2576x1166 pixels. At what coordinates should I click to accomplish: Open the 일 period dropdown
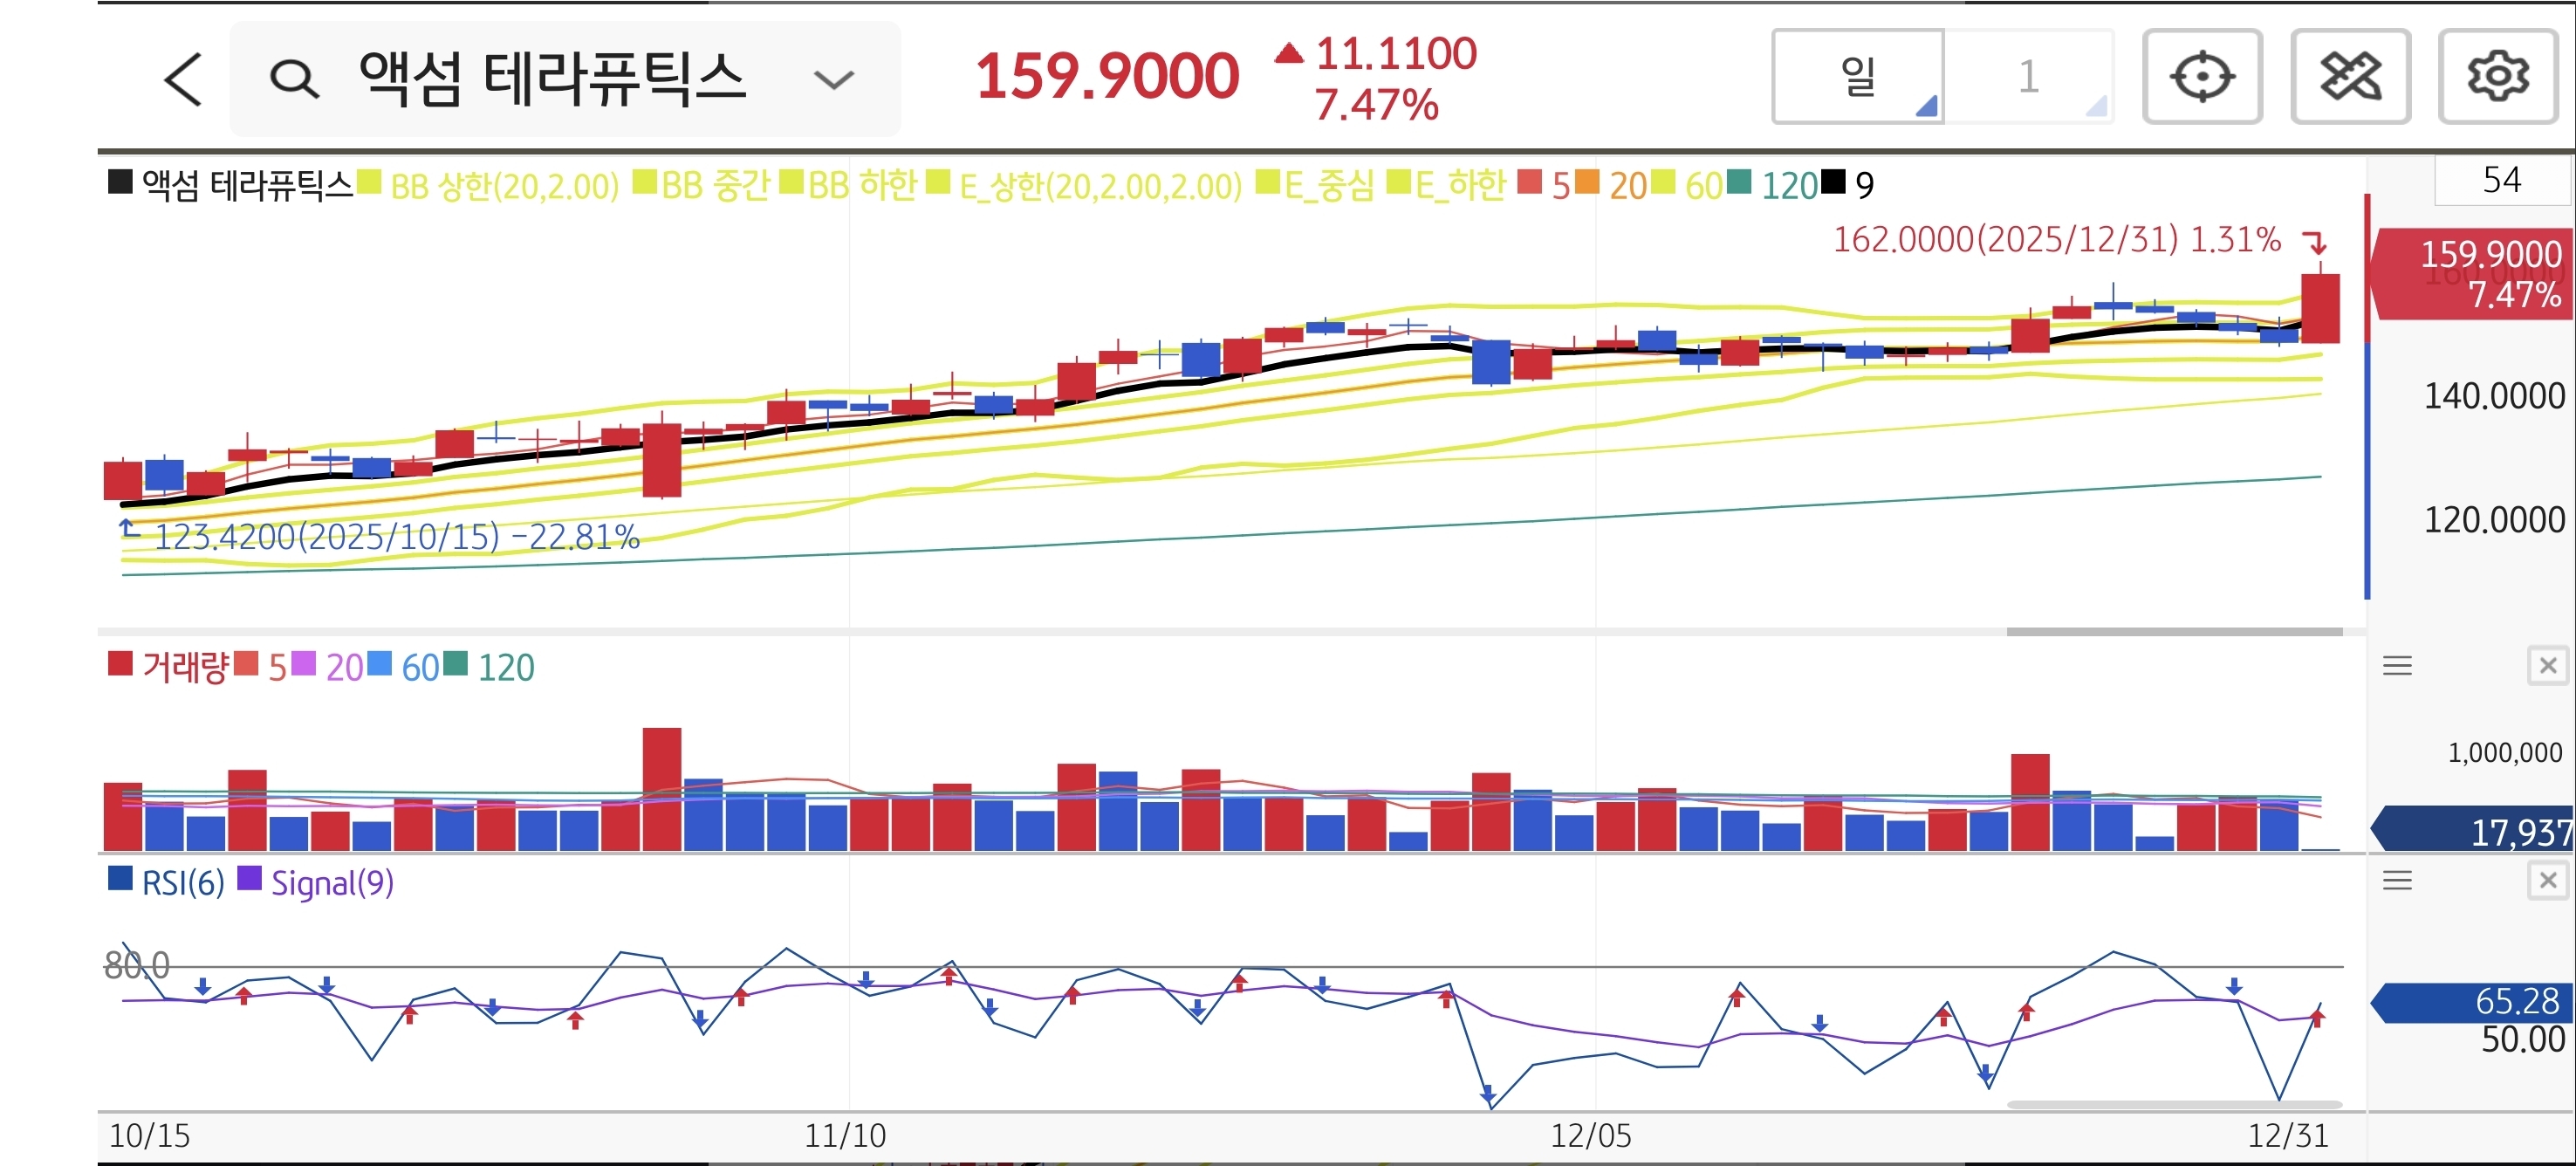click(1858, 77)
